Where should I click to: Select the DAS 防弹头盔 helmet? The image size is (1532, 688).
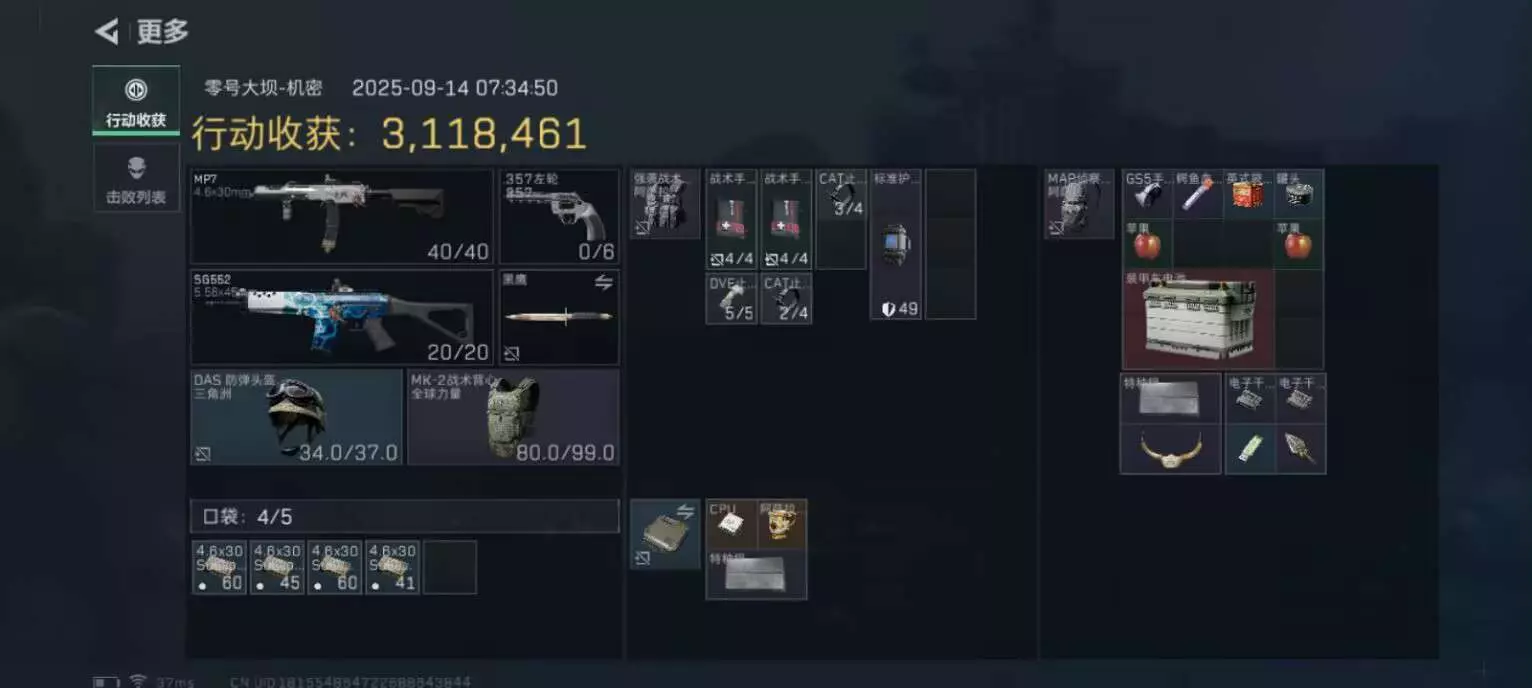(x=296, y=417)
